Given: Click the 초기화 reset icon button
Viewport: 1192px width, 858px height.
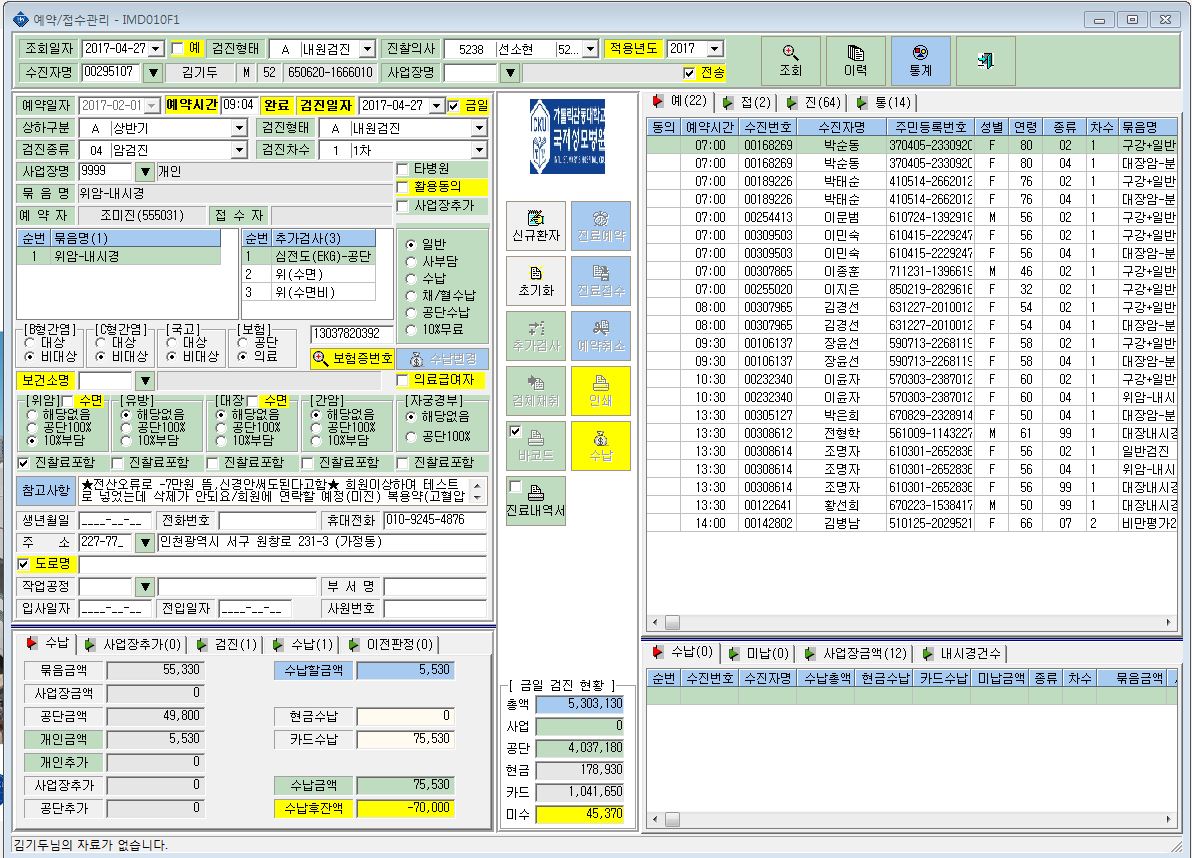Looking at the screenshot, I should pos(536,280).
